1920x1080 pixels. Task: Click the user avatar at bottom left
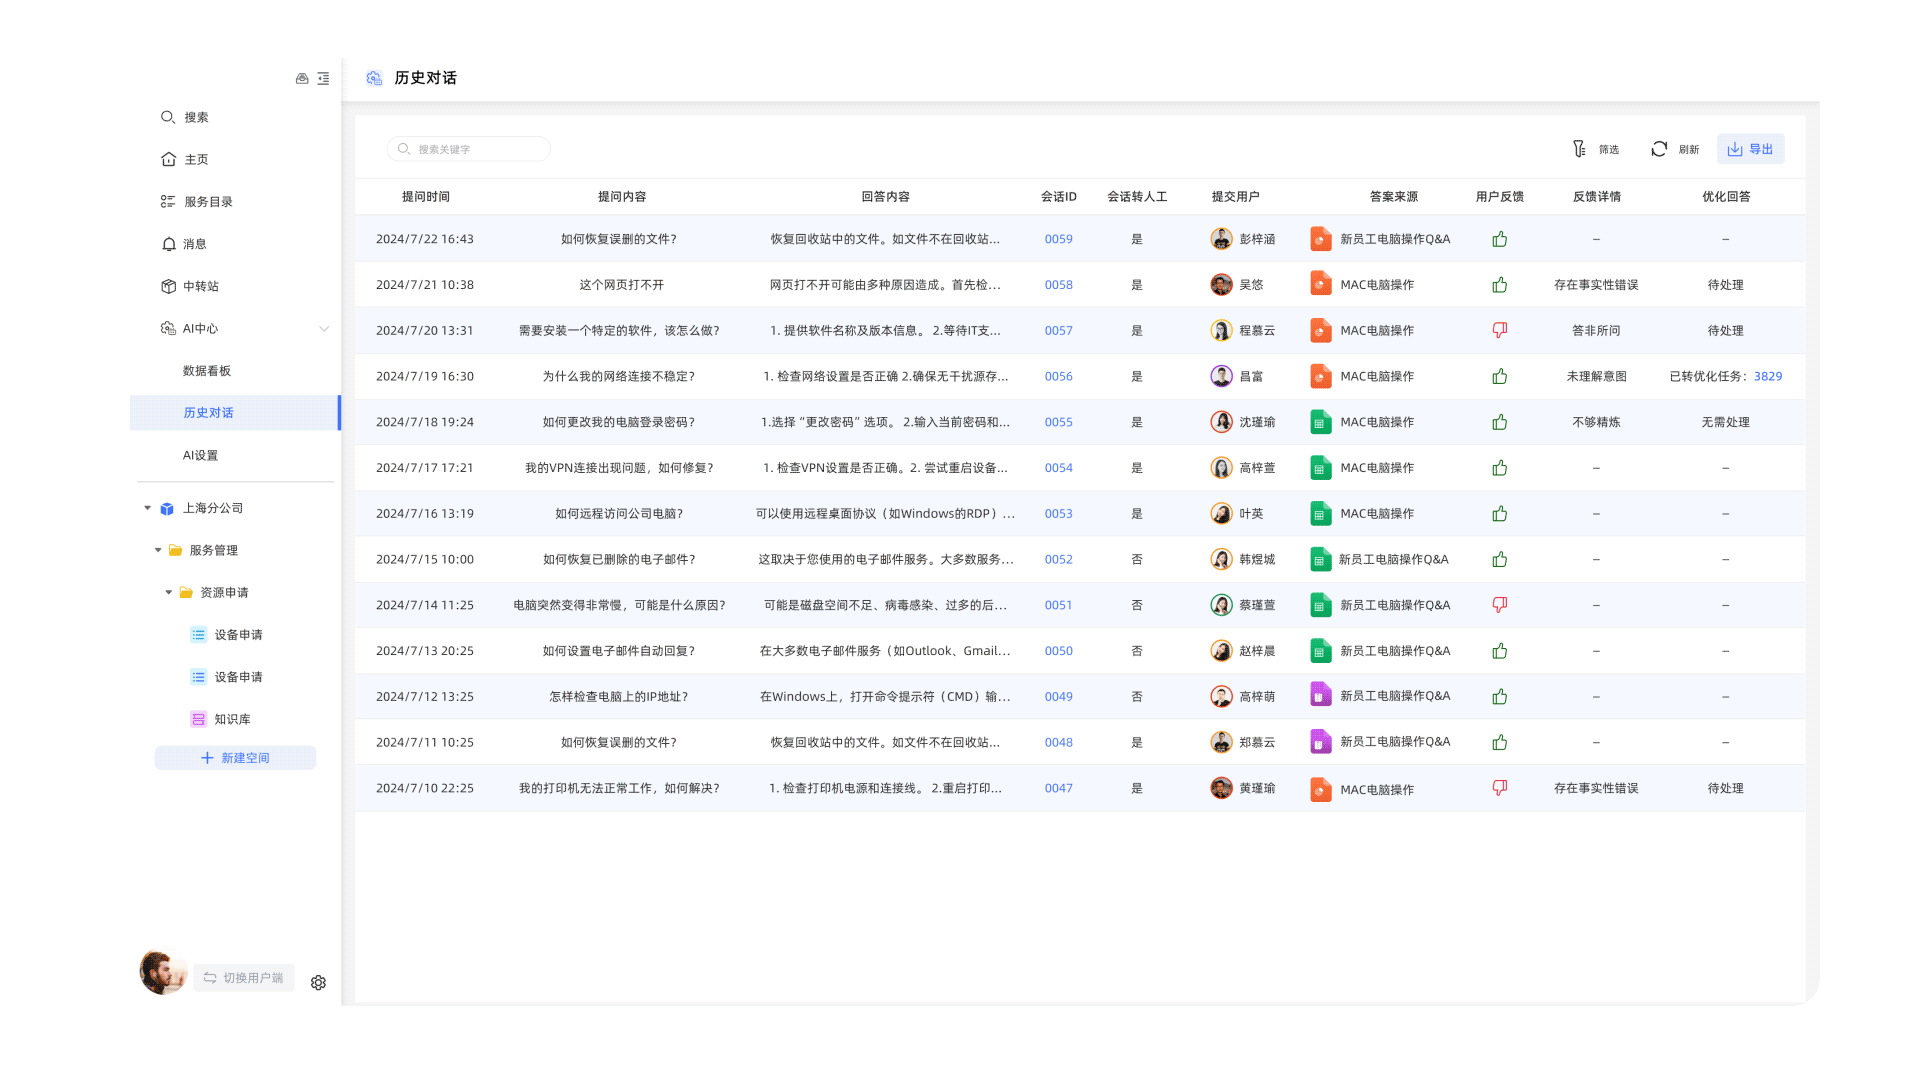162,972
